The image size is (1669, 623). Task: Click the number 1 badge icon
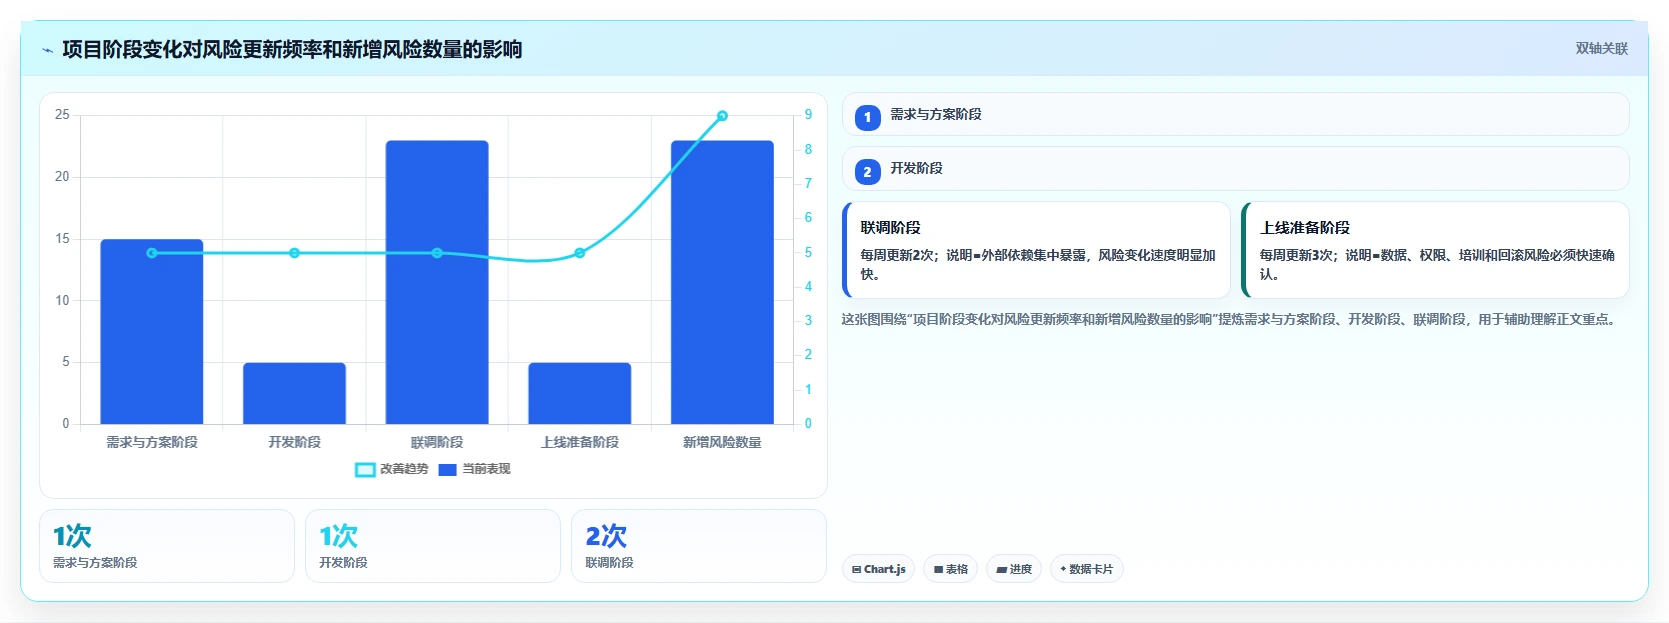point(867,117)
